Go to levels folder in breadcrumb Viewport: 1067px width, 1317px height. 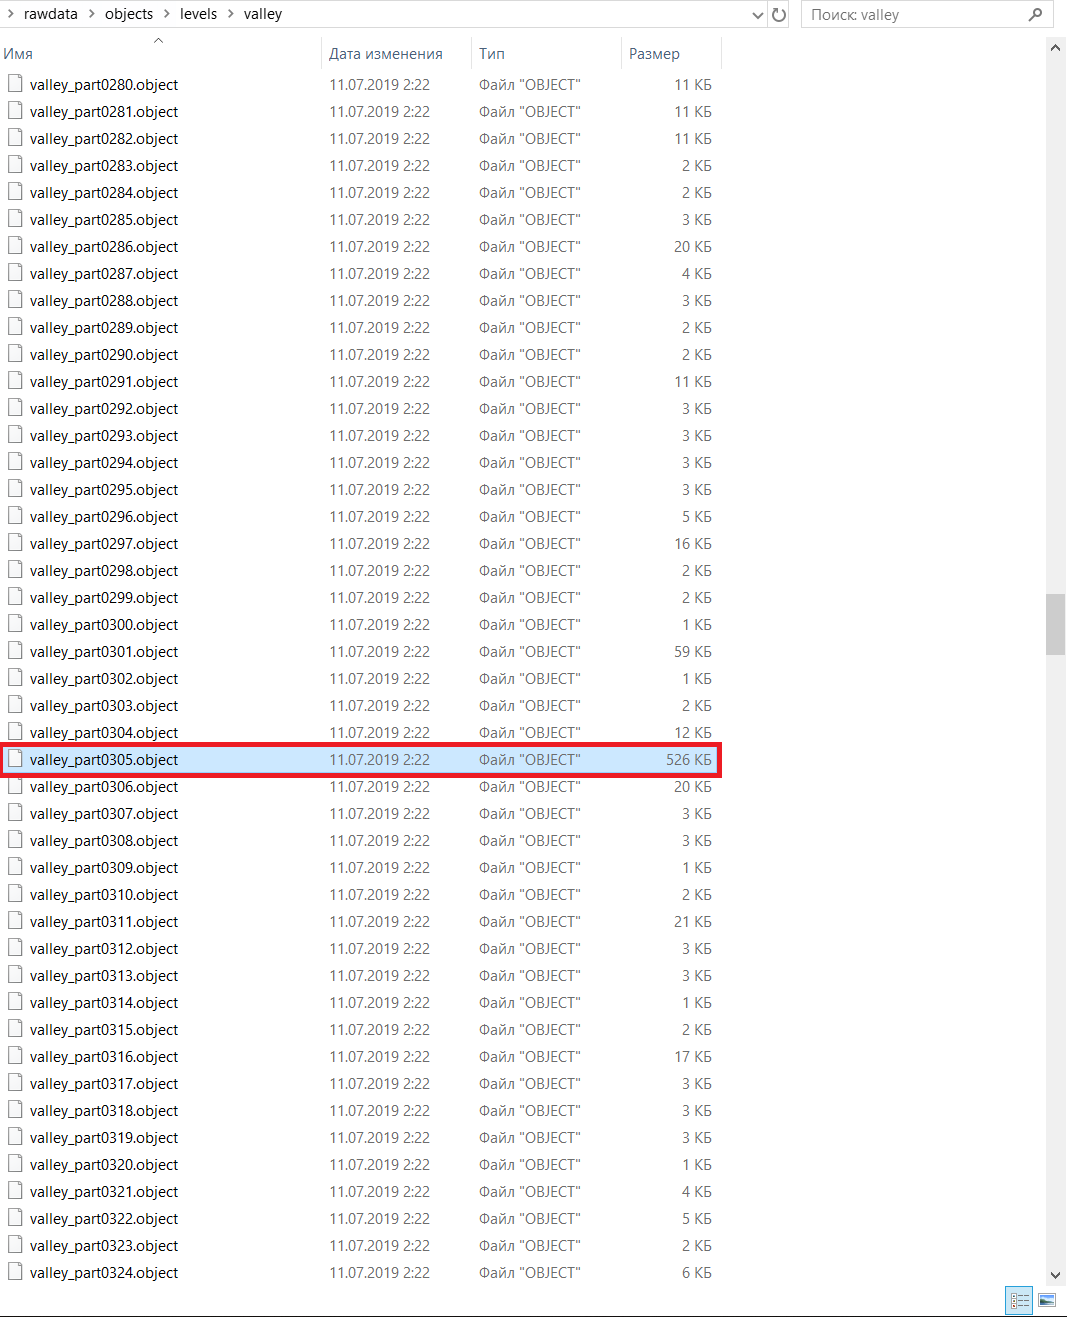pyautogui.click(x=198, y=14)
